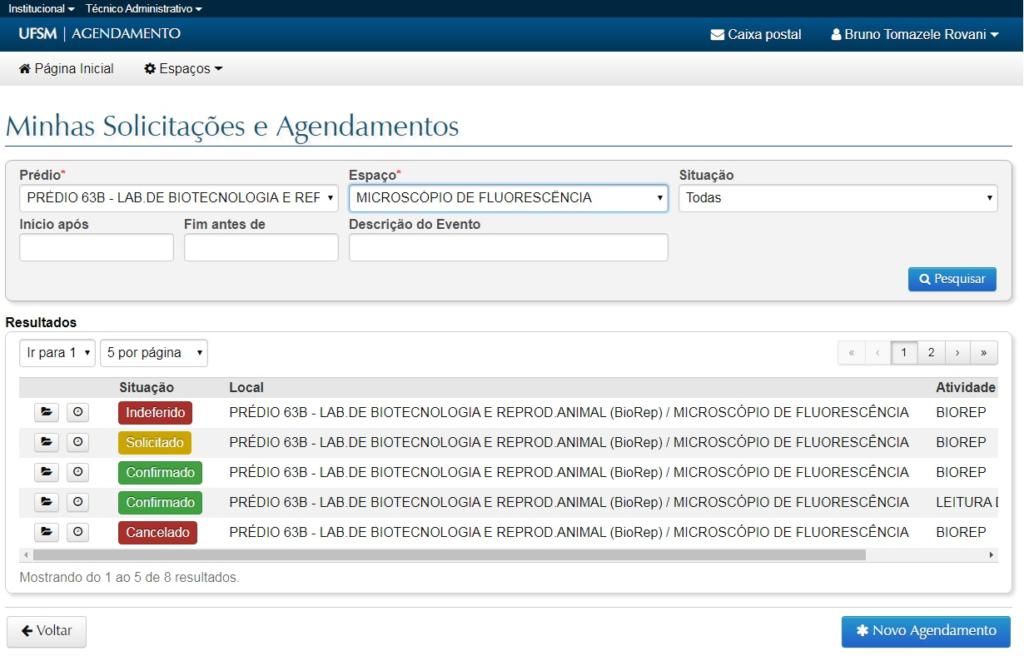This screenshot has height=666, width=1024.
Task: Open folder icon in the Solicitado row
Action: coord(47,442)
